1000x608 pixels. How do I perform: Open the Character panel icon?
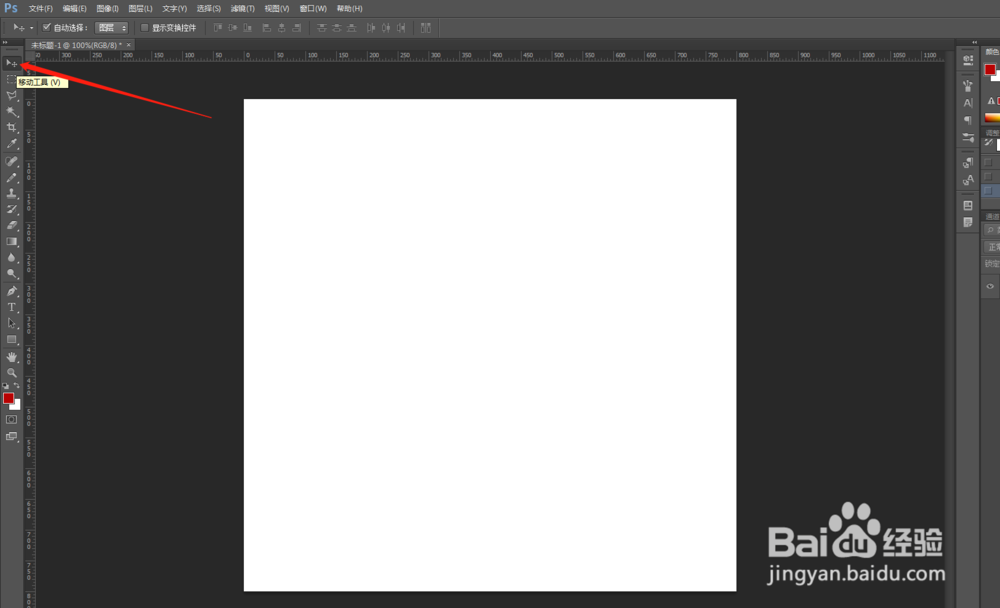tap(968, 103)
